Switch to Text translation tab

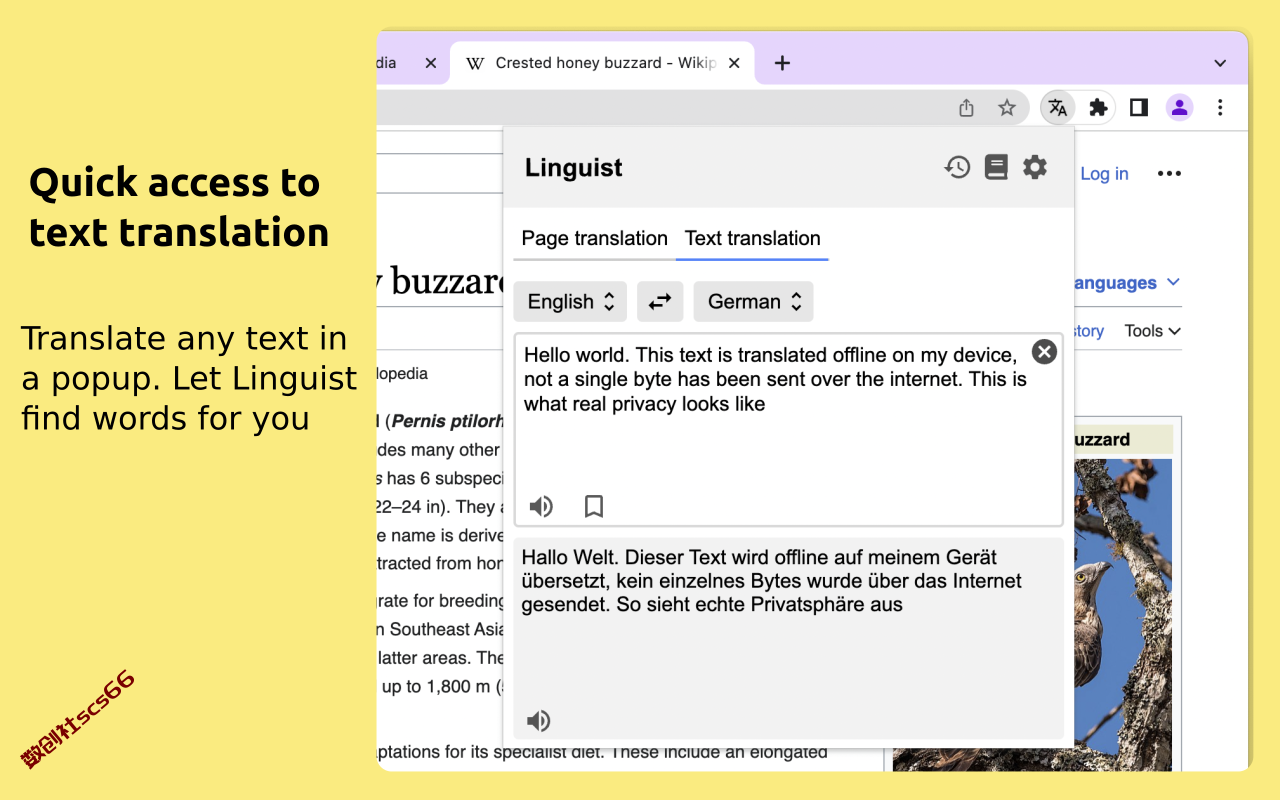(752, 238)
